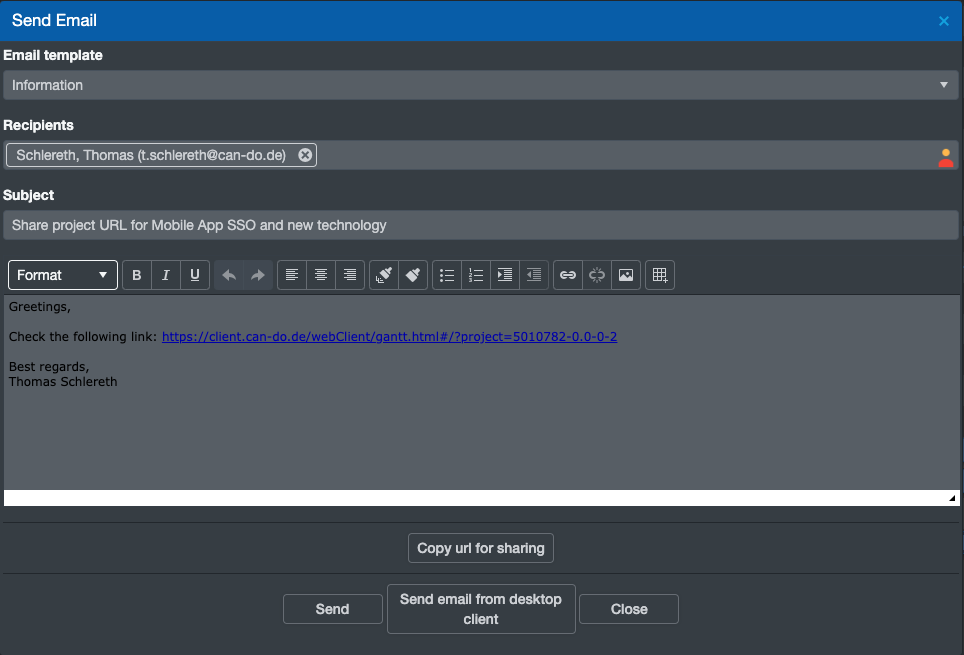
Task: Toggle bold formatting
Action: tap(136, 275)
